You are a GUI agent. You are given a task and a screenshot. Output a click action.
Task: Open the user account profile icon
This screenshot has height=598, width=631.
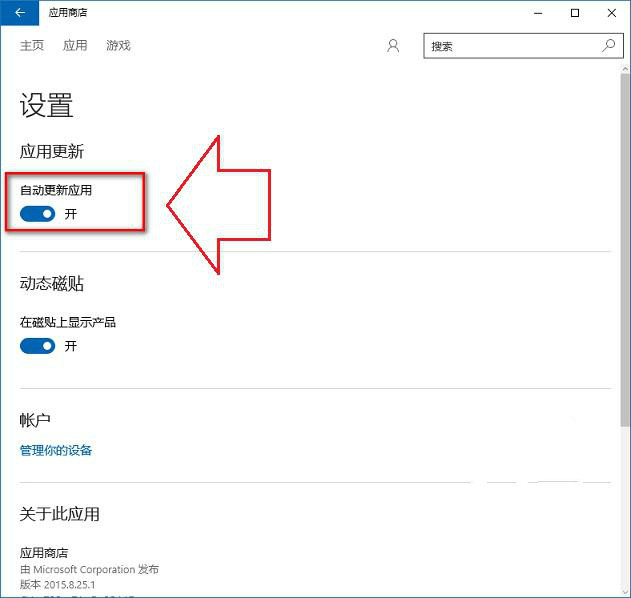(x=393, y=46)
